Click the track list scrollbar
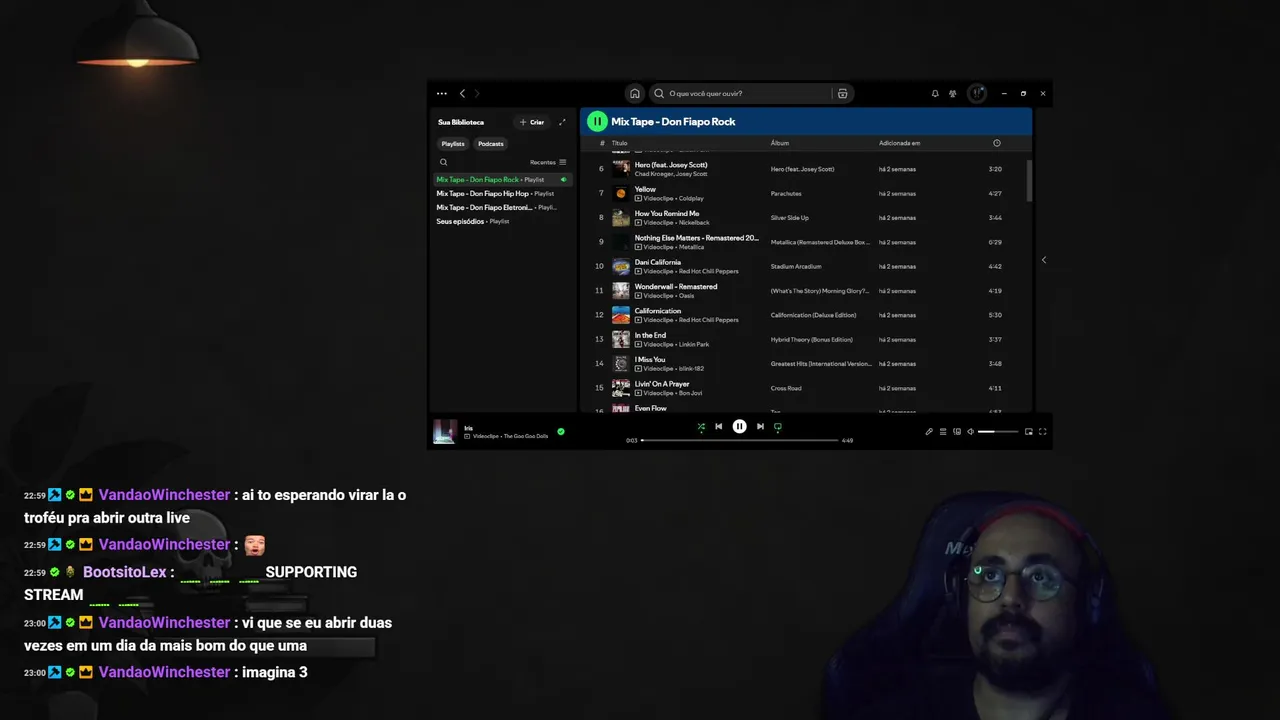The width and height of the screenshot is (1280, 720). (x=1028, y=180)
